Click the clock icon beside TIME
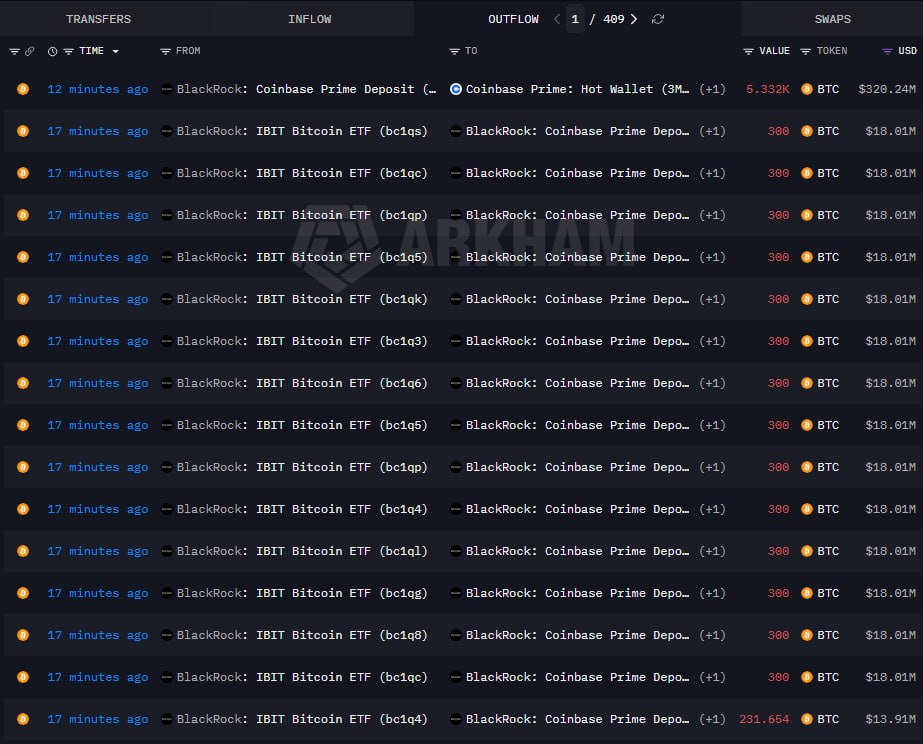 (52, 51)
